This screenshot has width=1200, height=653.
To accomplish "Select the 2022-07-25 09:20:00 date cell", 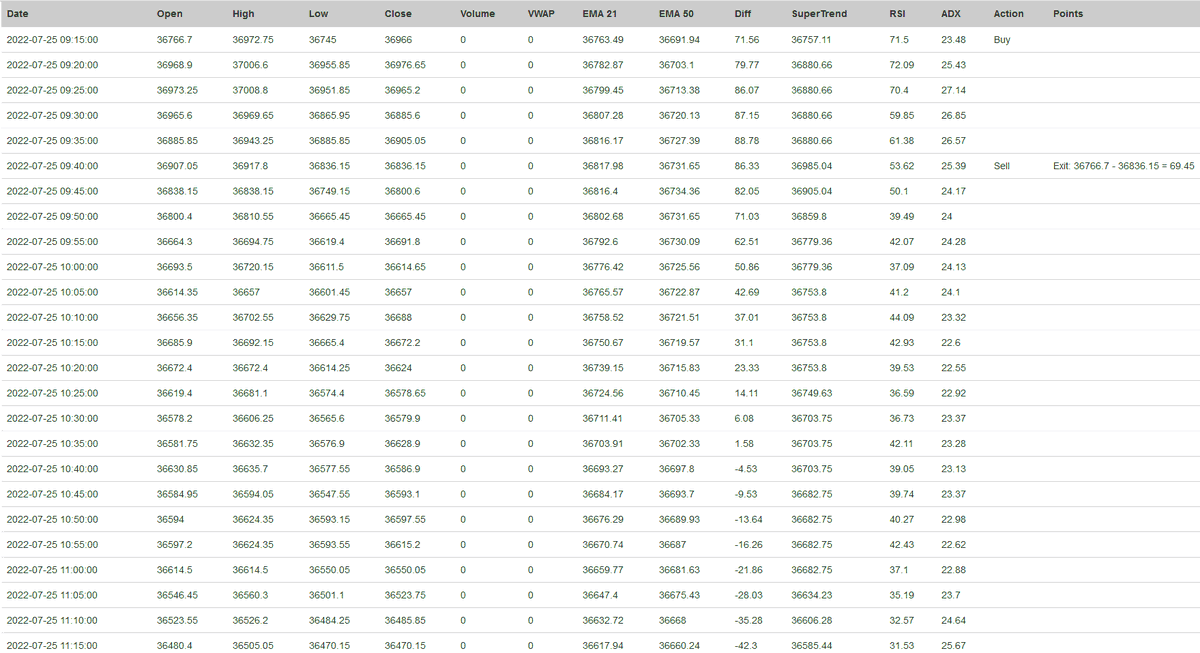I will [x=52, y=65].
